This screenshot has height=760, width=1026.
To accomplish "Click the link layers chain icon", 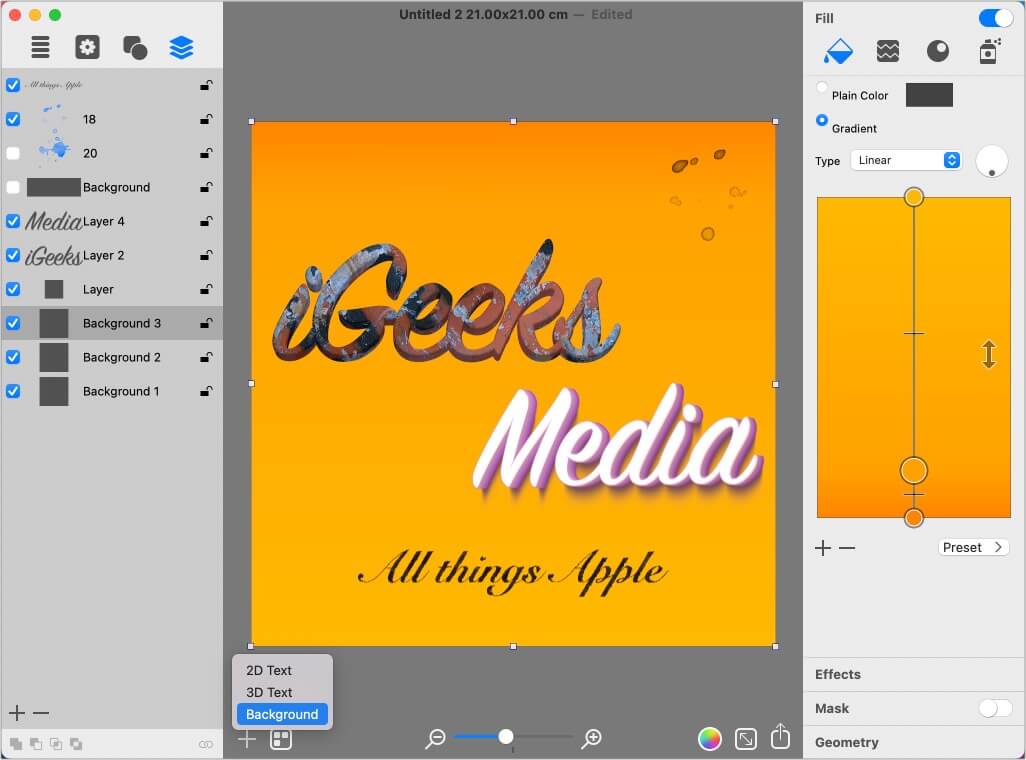I will click(x=205, y=744).
